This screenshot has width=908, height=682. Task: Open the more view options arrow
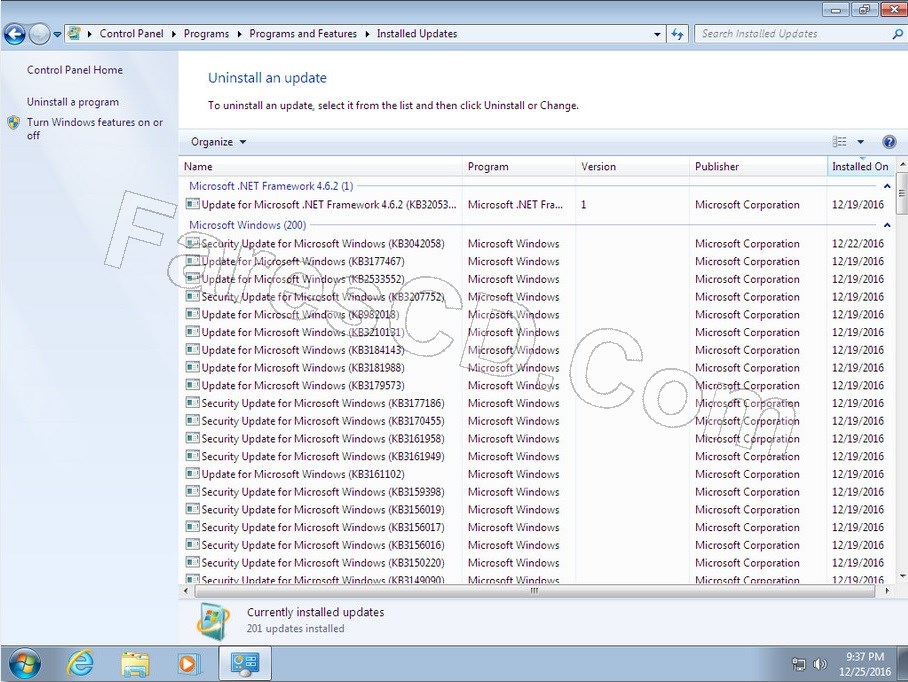tap(861, 142)
